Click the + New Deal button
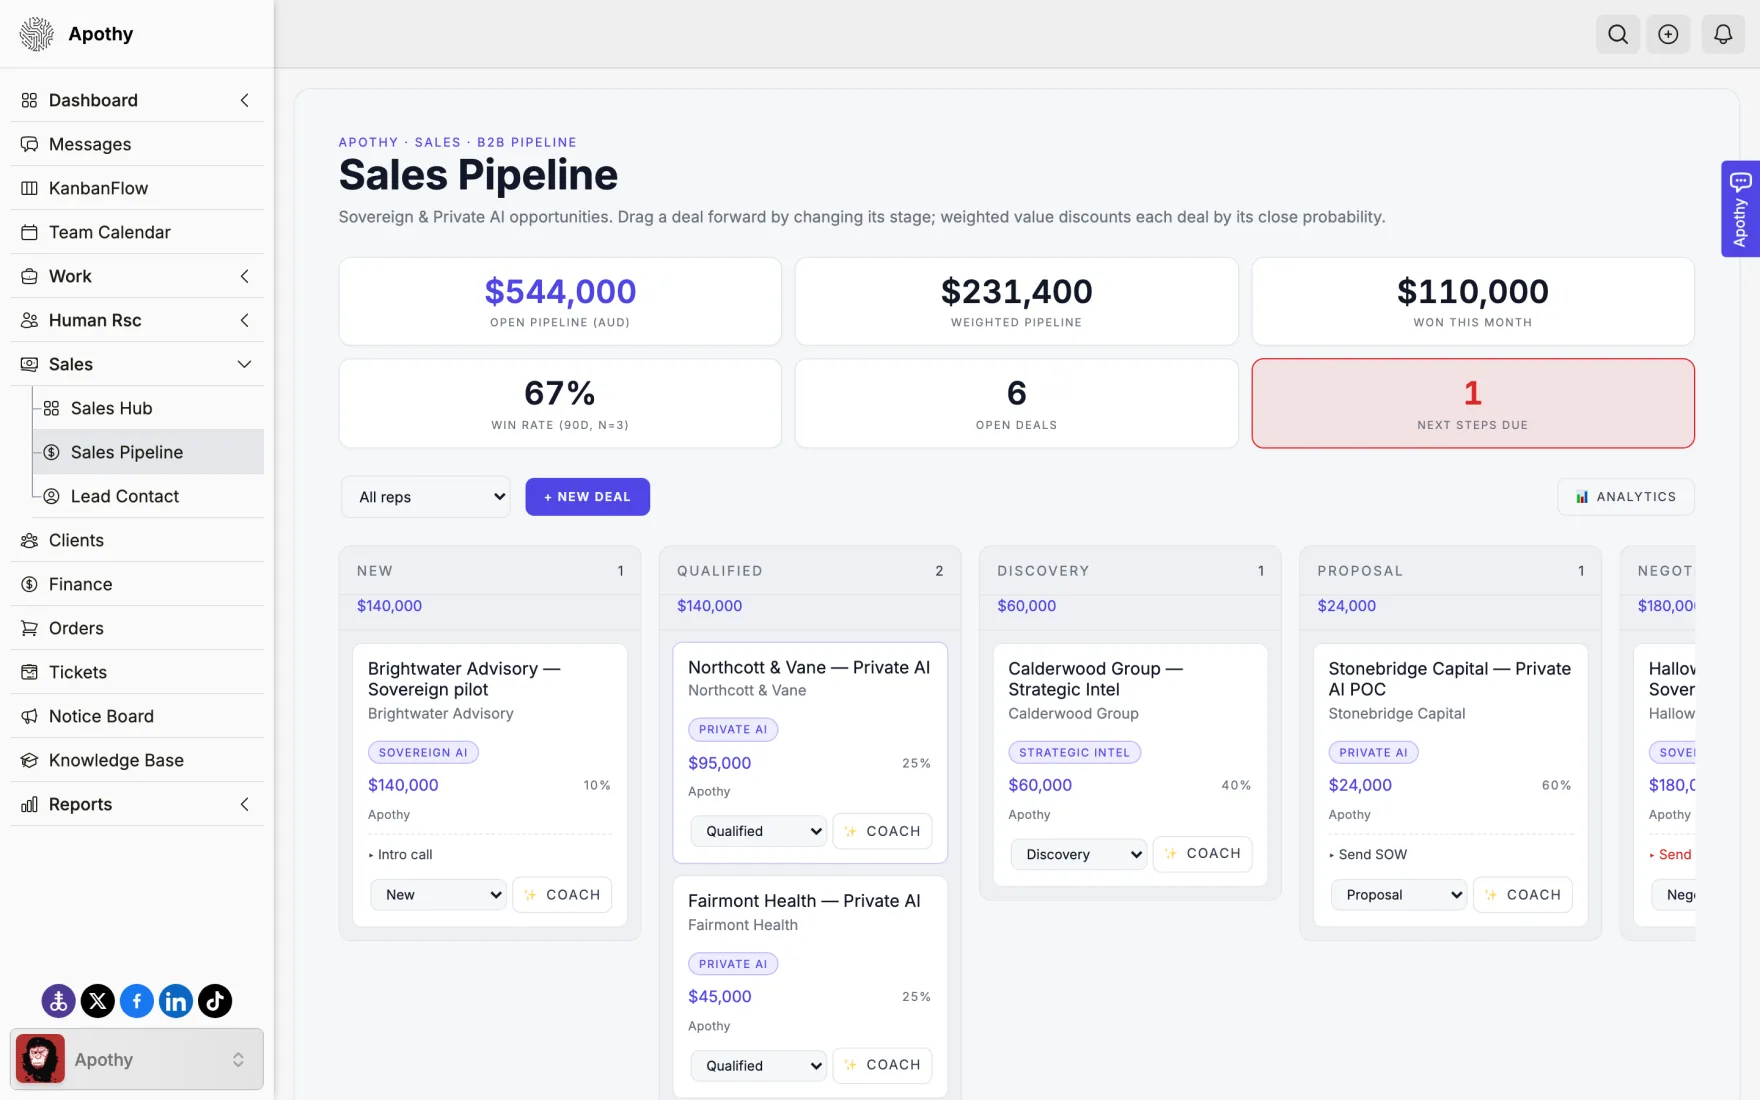Image resolution: width=1760 pixels, height=1100 pixels. [587, 497]
